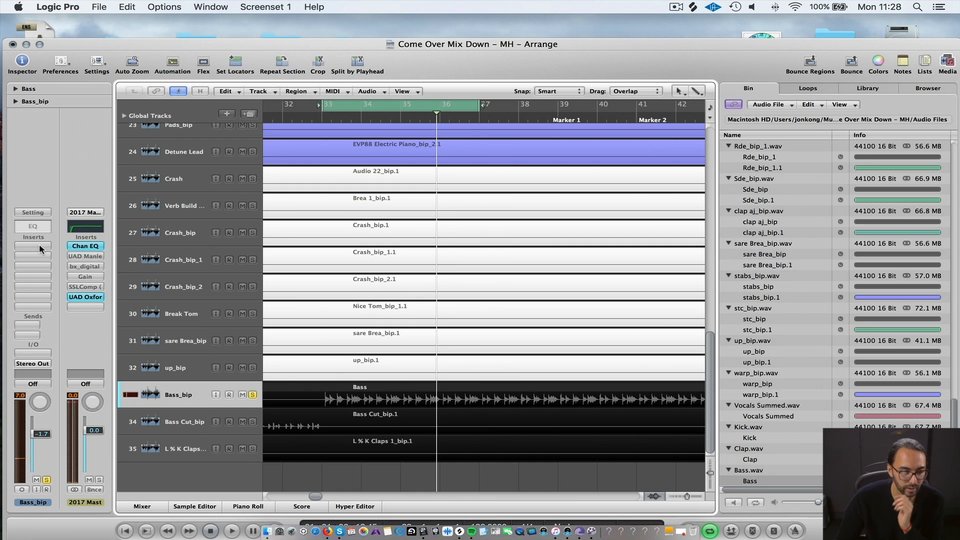Toggle the Media panel icon
Viewport: 960px width, 540px height.
[947, 64]
